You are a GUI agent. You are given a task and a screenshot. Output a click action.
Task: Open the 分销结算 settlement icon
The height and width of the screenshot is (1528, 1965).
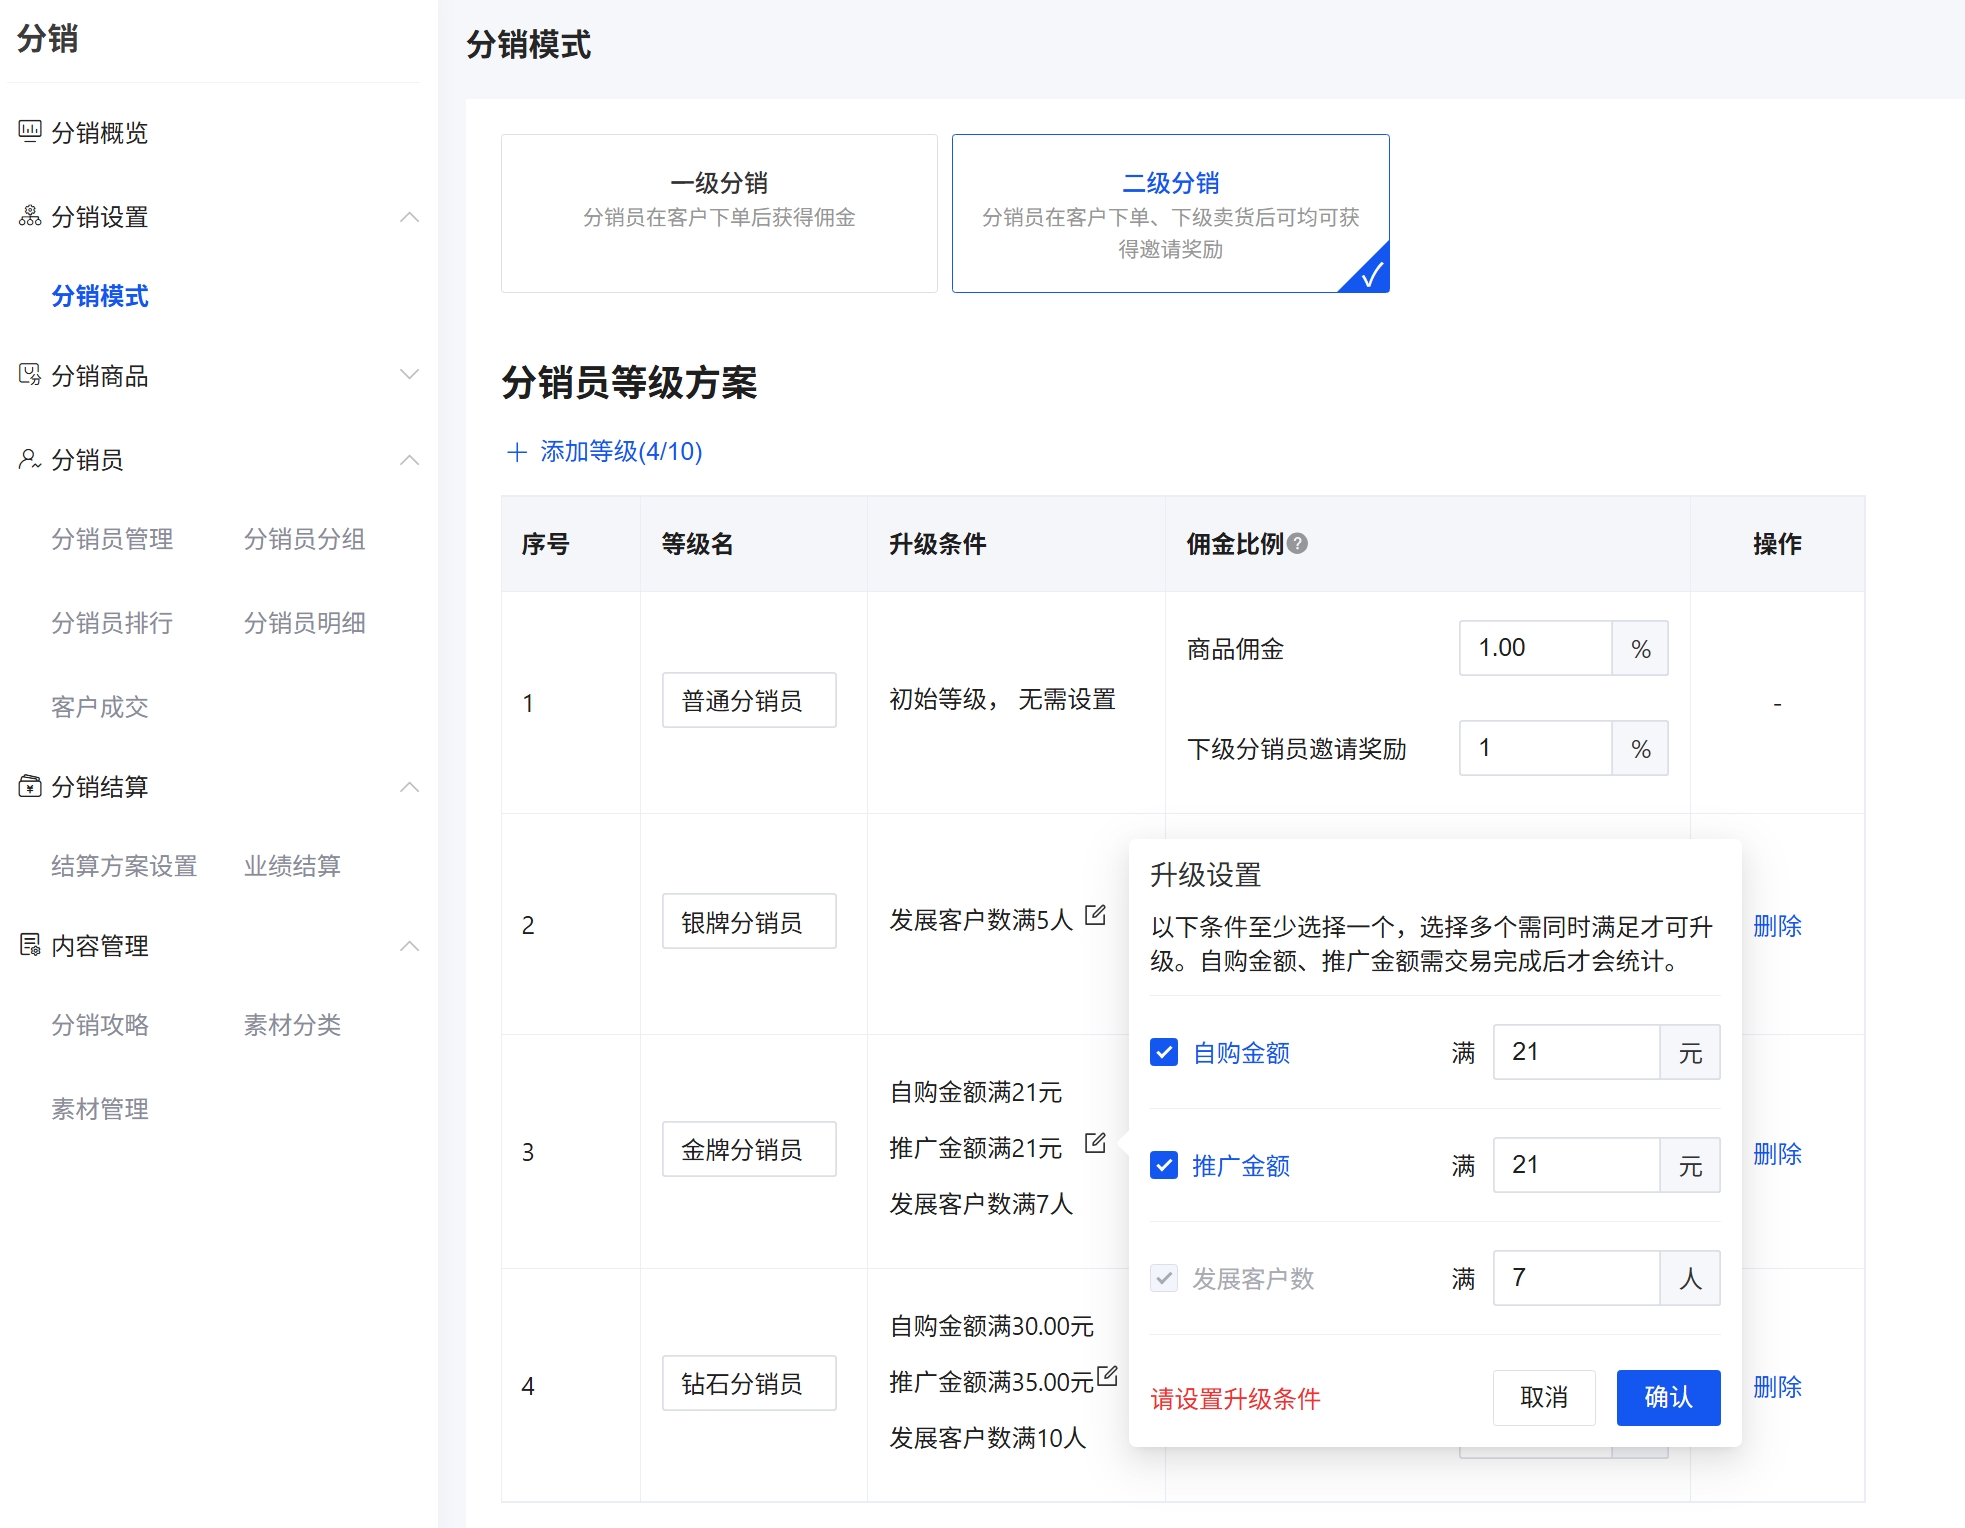(x=28, y=786)
